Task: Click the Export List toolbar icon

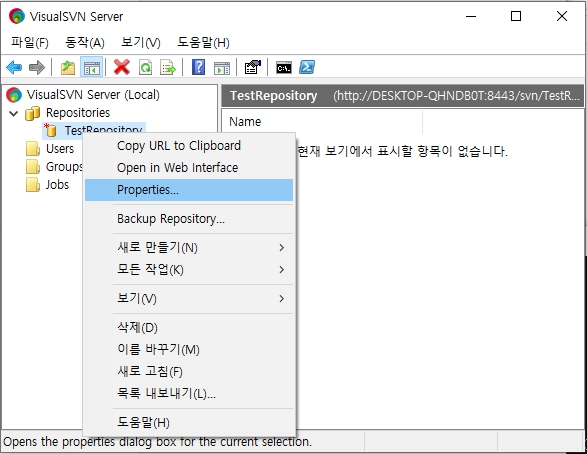Action: tap(168, 67)
